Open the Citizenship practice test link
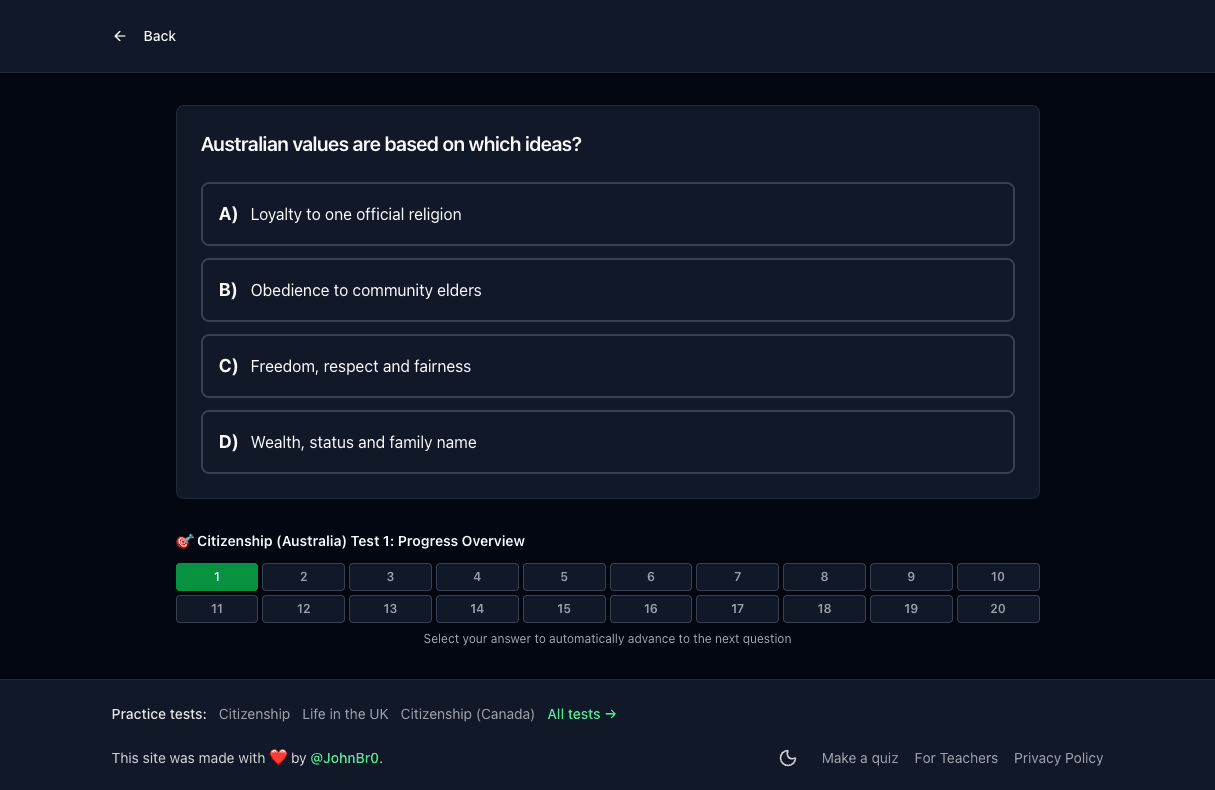1215x790 pixels. 254,714
